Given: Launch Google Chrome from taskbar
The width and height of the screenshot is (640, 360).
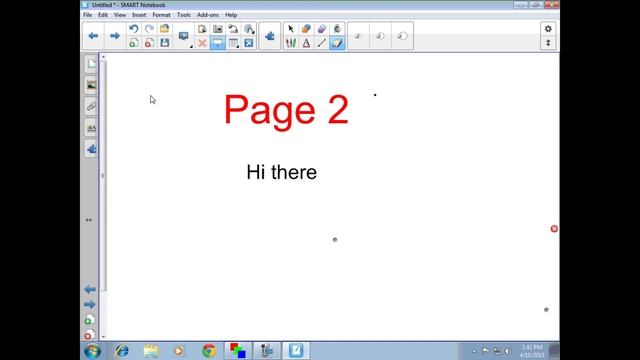Looking at the screenshot, I should tap(209, 351).
